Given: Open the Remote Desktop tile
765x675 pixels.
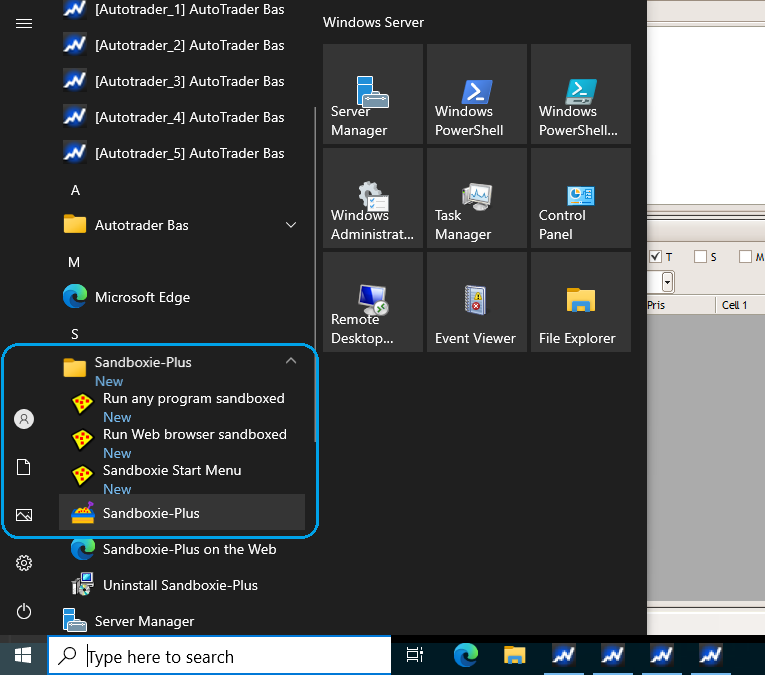Looking at the screenshot, I should [372, 302].
